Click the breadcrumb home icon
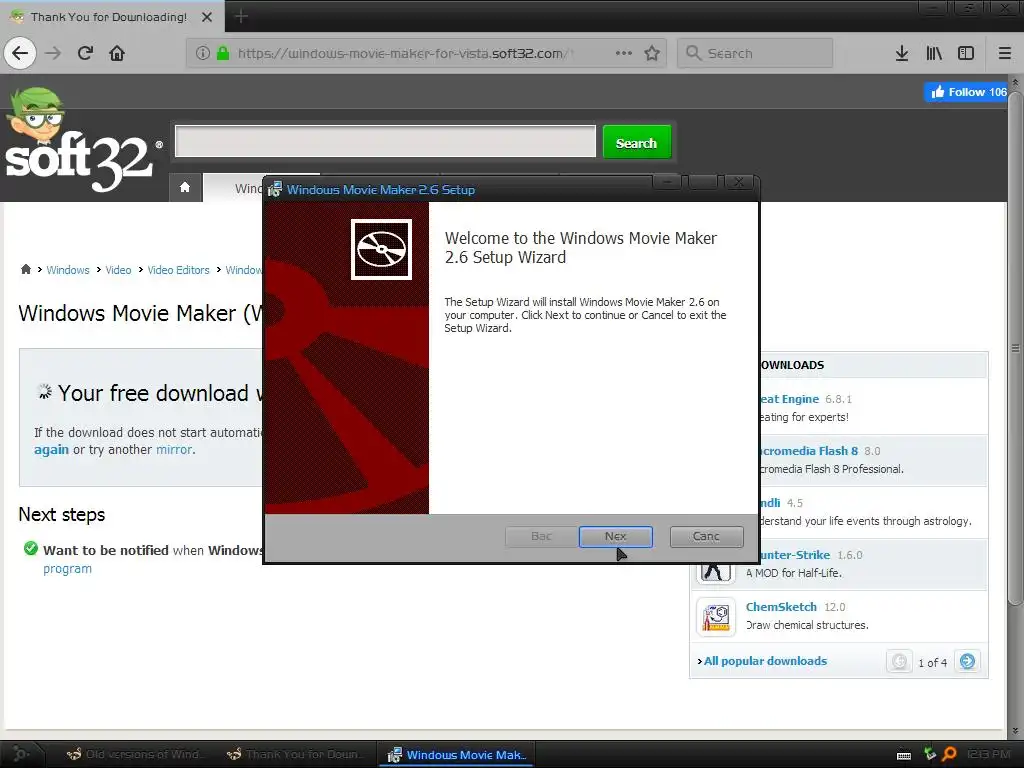 (x=25, y=269)
